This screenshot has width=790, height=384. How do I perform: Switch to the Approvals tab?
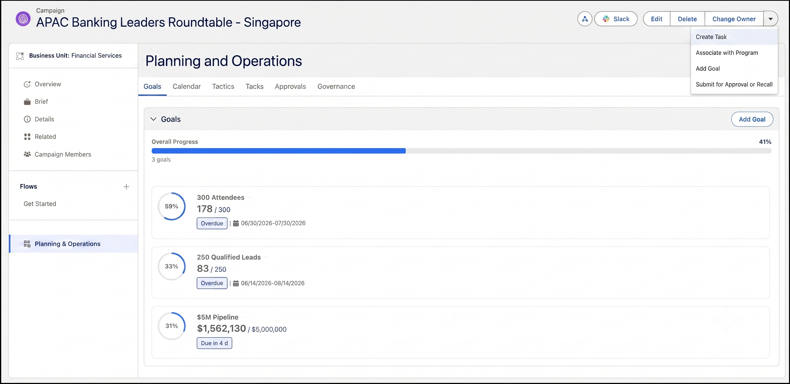click(290, 87)
